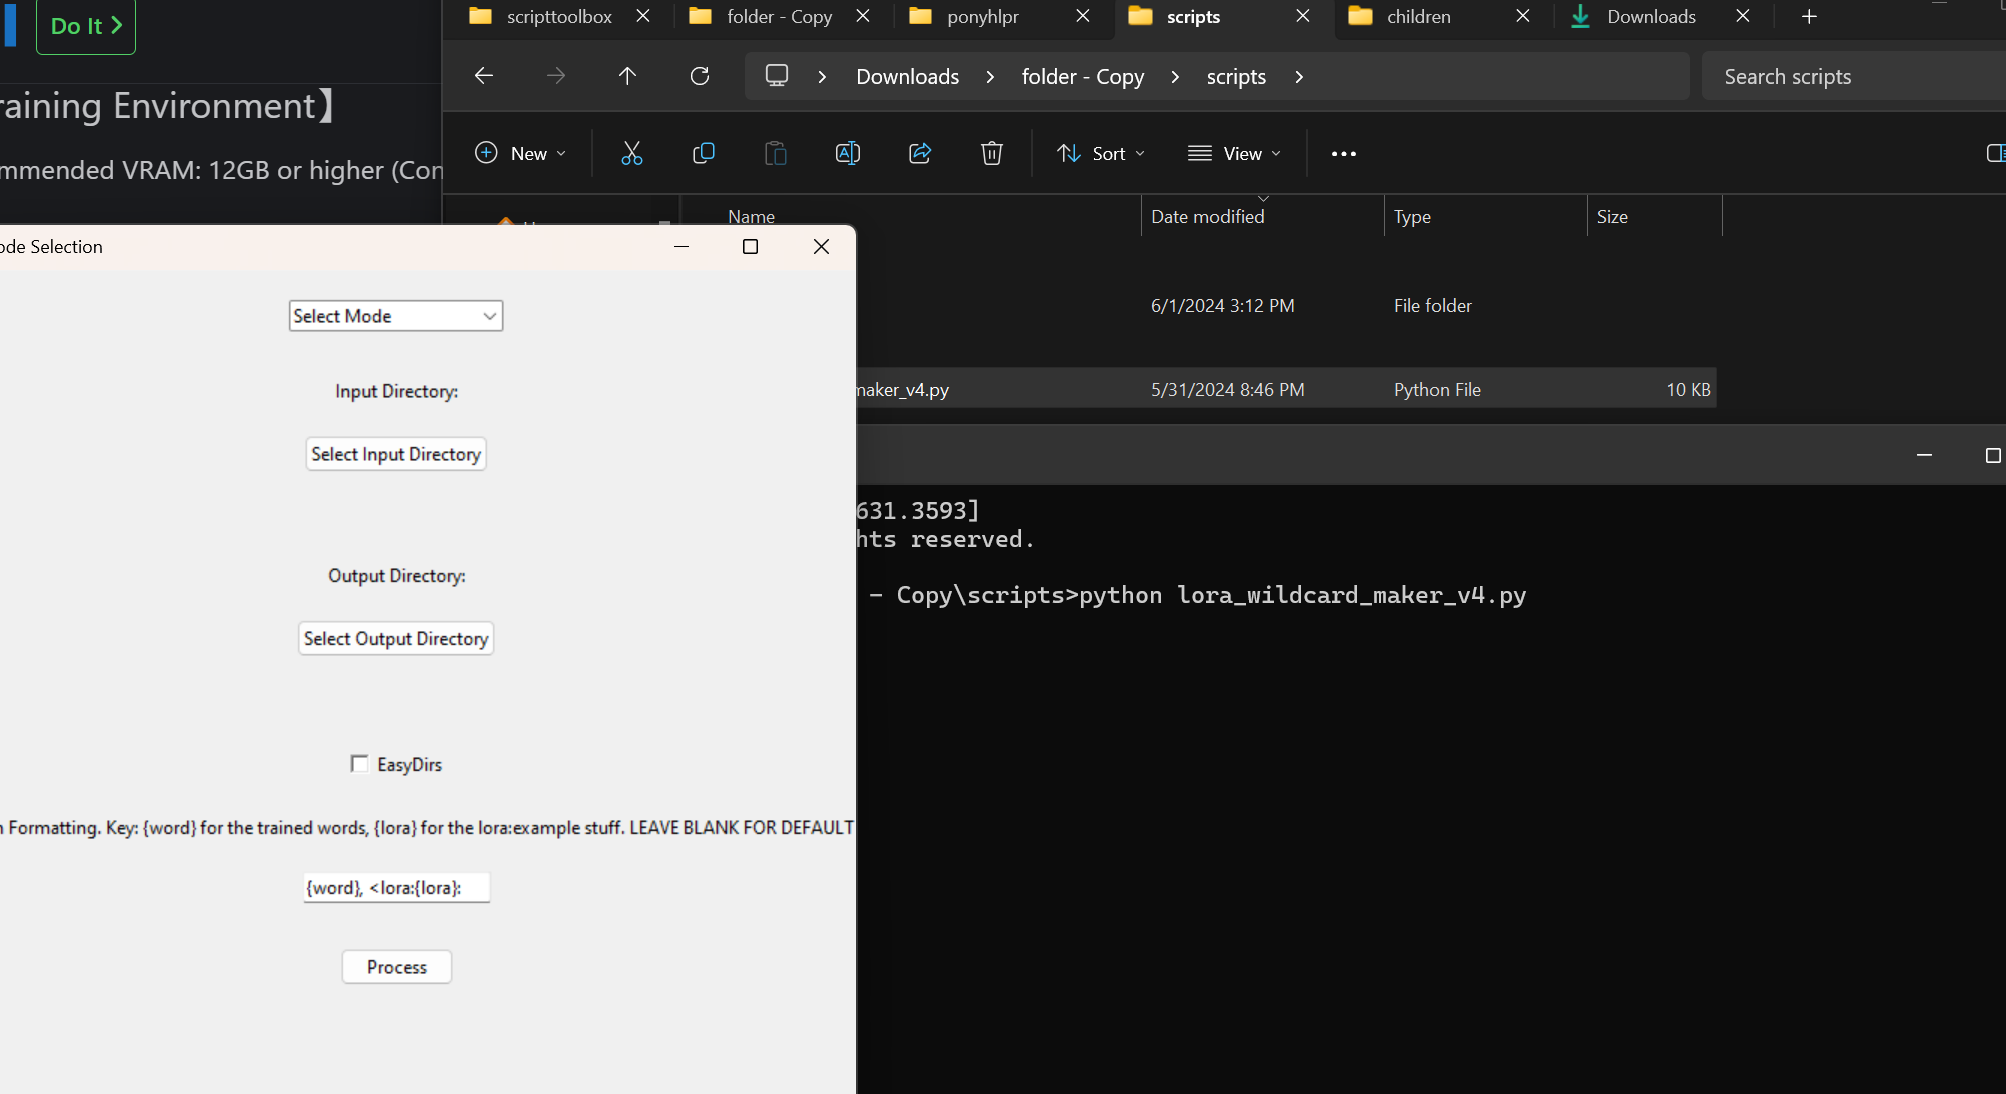The image size is (2006, 1094).
Task: Open the See more options ellipsis
Action: [x=1343, y=153]
